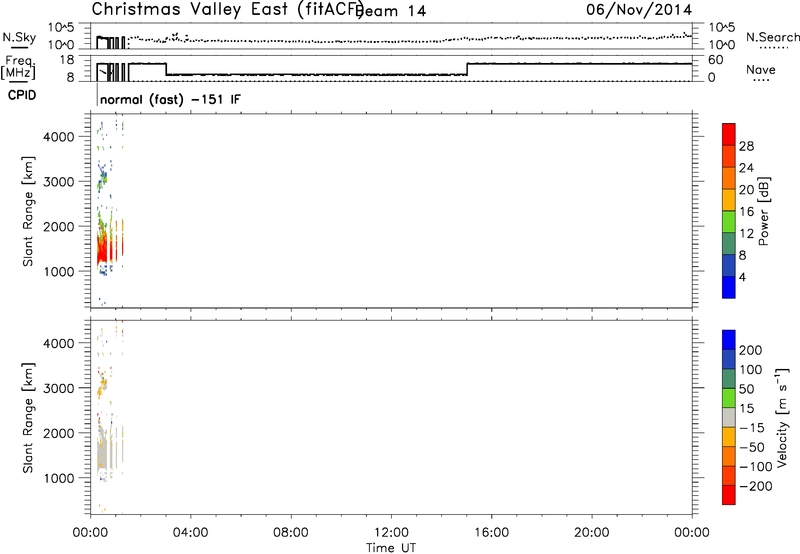Image resolution: width=800 pixels, height=554 pixels.
Task: Click the "12:00" time tick label
Action: pos(391,533)
